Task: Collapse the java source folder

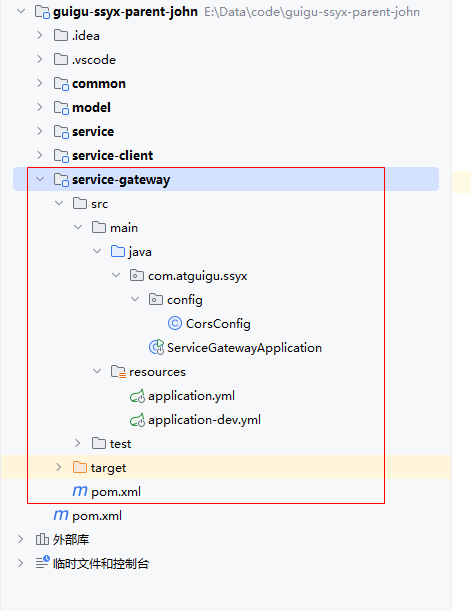Action: pos(97,251)
